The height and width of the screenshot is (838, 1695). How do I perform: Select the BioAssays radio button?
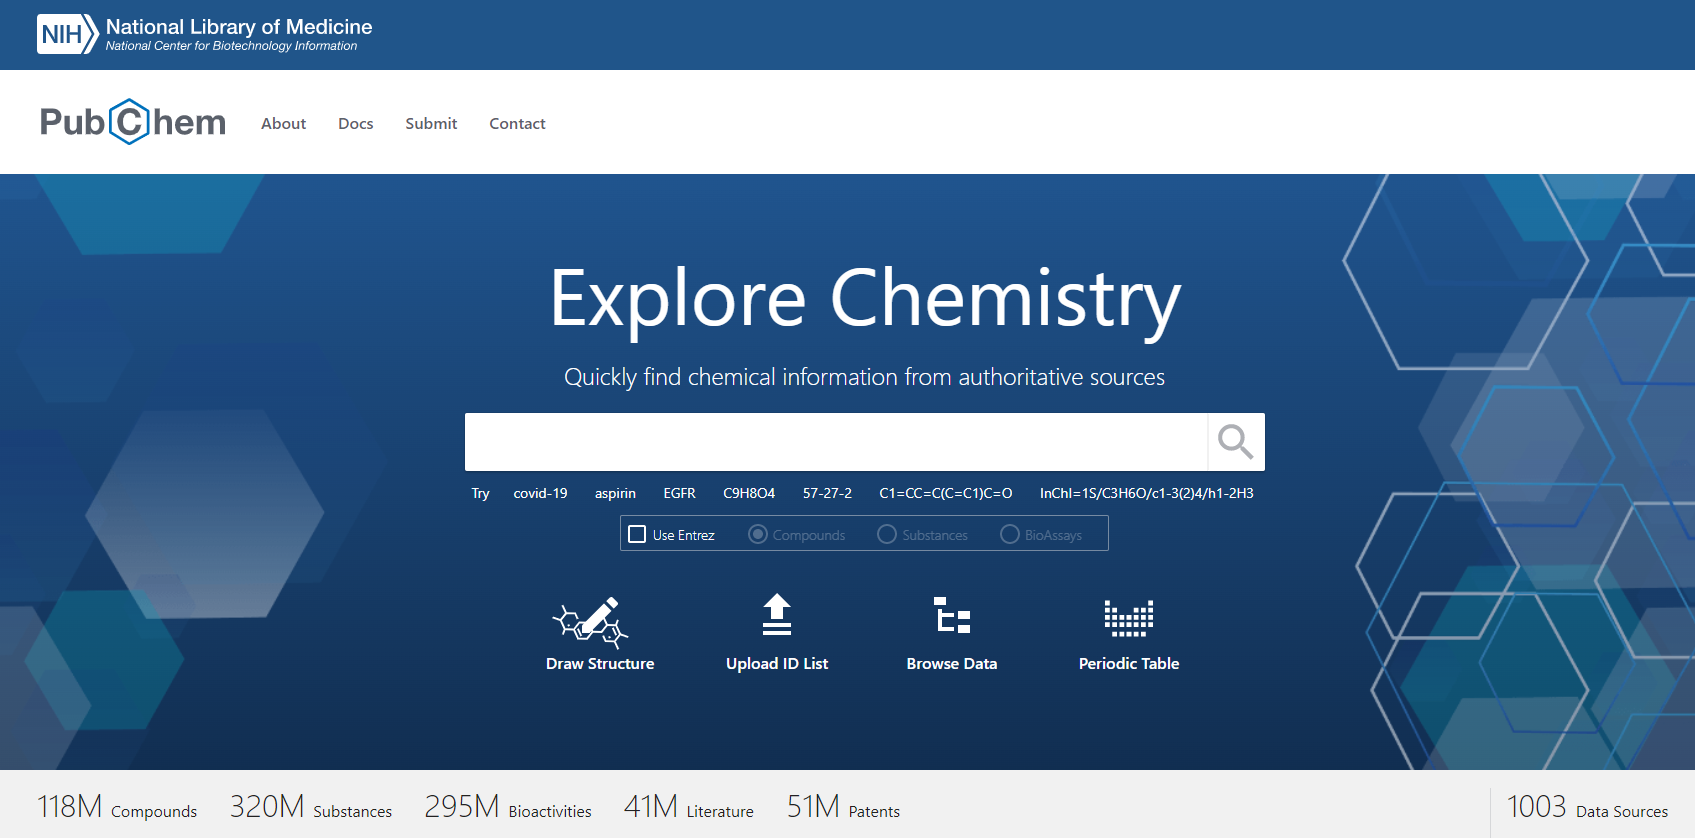1010,534
